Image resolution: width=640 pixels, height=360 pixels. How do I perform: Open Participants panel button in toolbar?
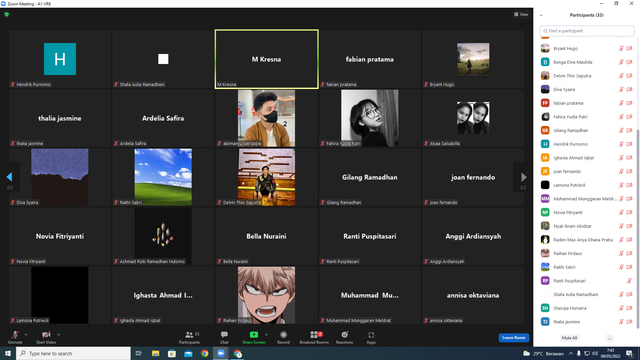coord(189,337)
